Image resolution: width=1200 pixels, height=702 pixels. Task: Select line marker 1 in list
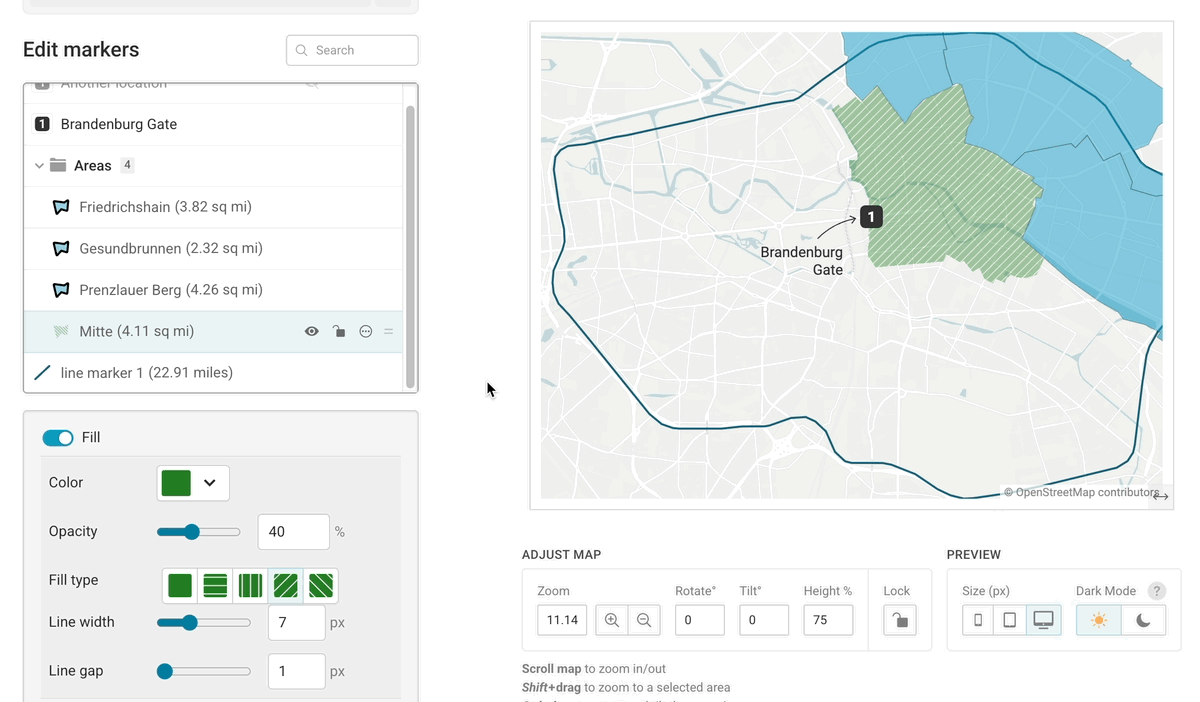pos(146,373)
